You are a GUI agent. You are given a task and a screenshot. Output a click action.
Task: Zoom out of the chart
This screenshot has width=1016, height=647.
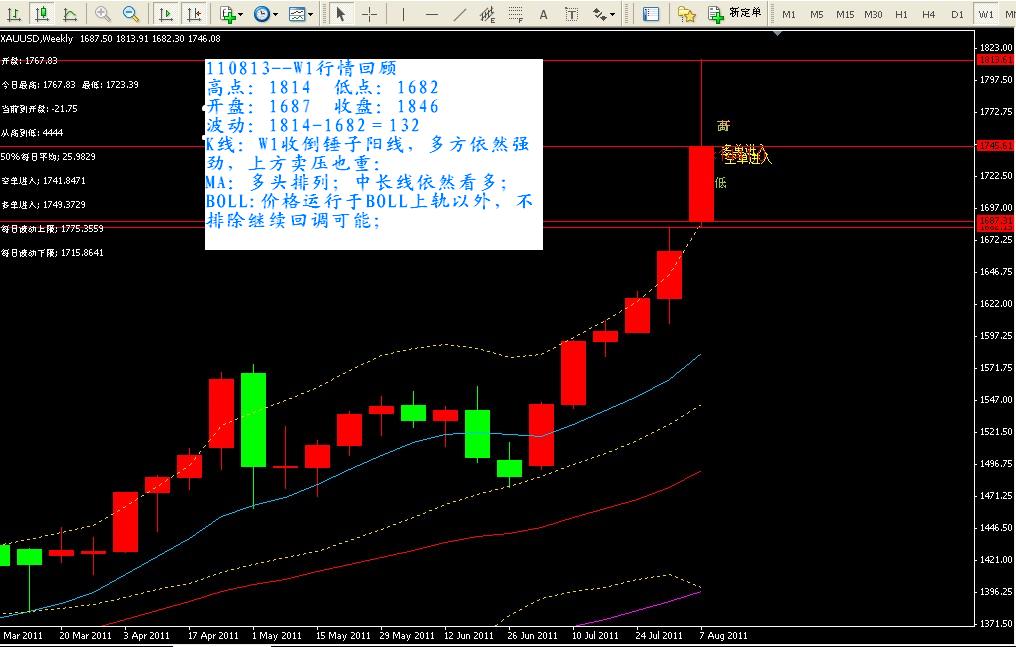pos(131,14)
